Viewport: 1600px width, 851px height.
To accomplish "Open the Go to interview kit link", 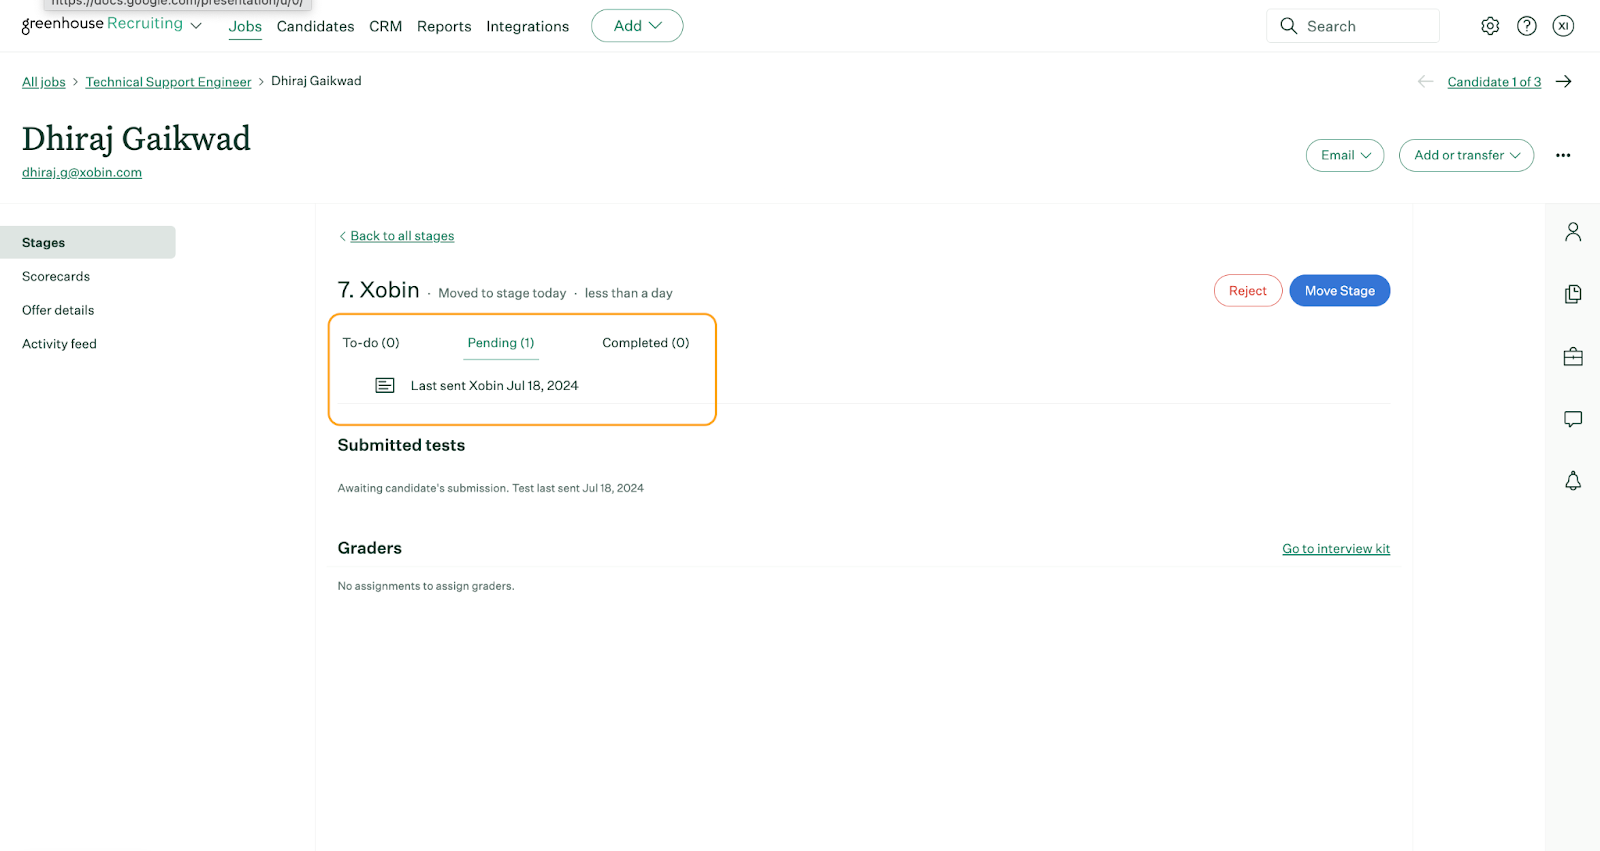I will click(1336, 549).
